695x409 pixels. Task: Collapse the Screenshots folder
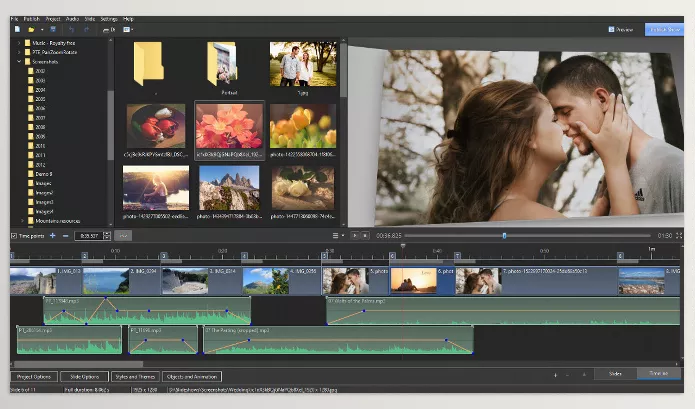pyautogui.click(x=19, y=62)
